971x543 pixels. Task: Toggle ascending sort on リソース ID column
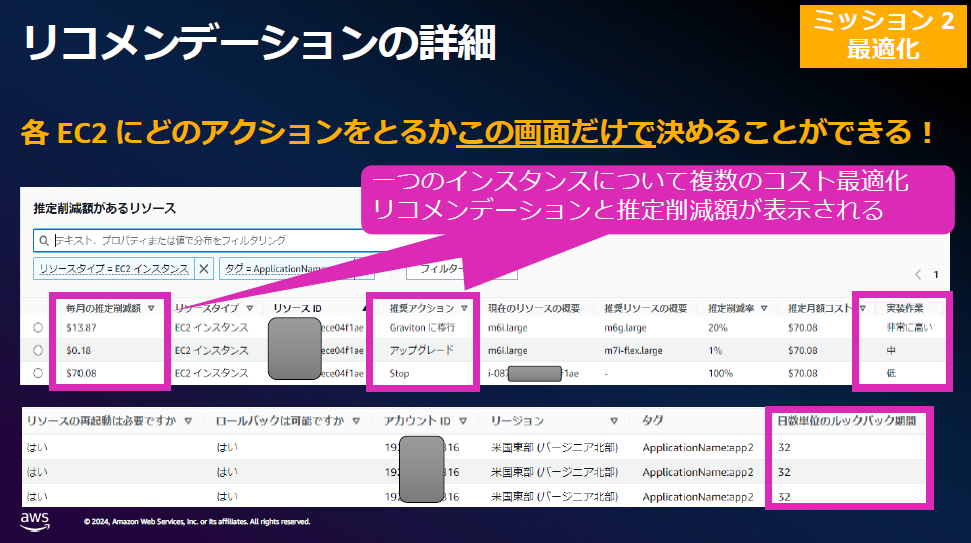(364, 308)
